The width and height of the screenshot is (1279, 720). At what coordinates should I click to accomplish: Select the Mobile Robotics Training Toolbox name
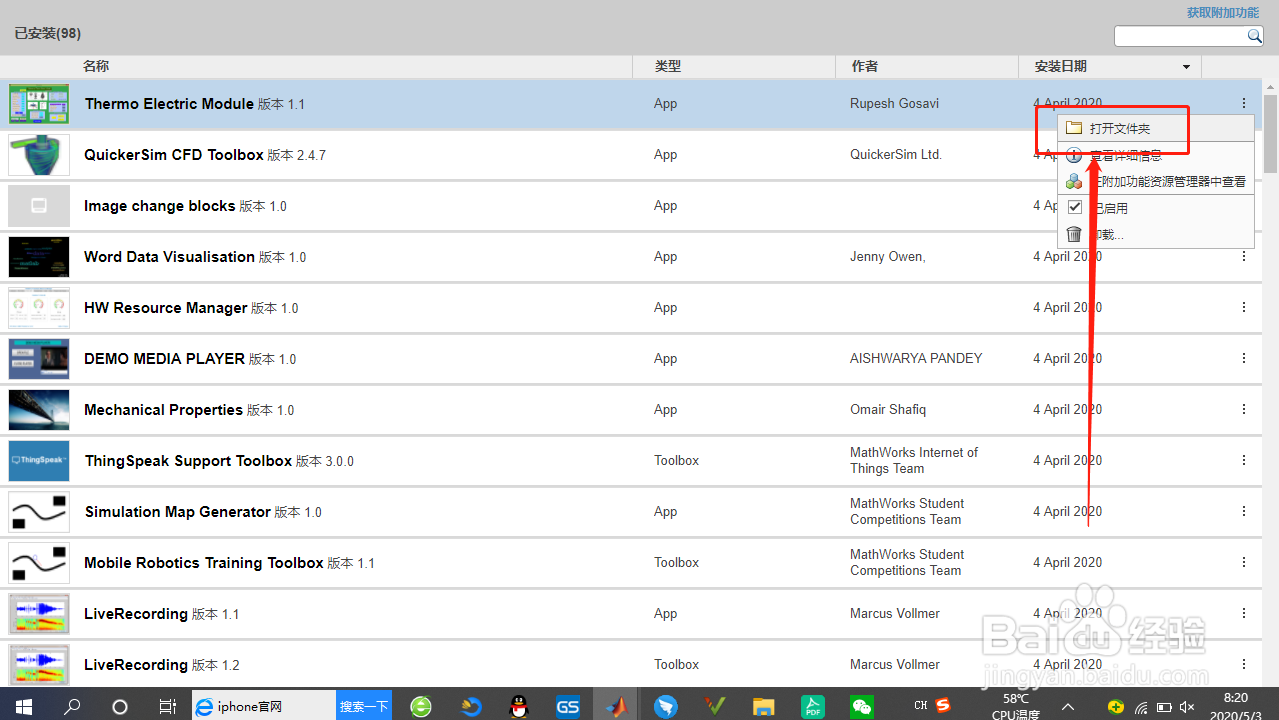click(204, 563)
